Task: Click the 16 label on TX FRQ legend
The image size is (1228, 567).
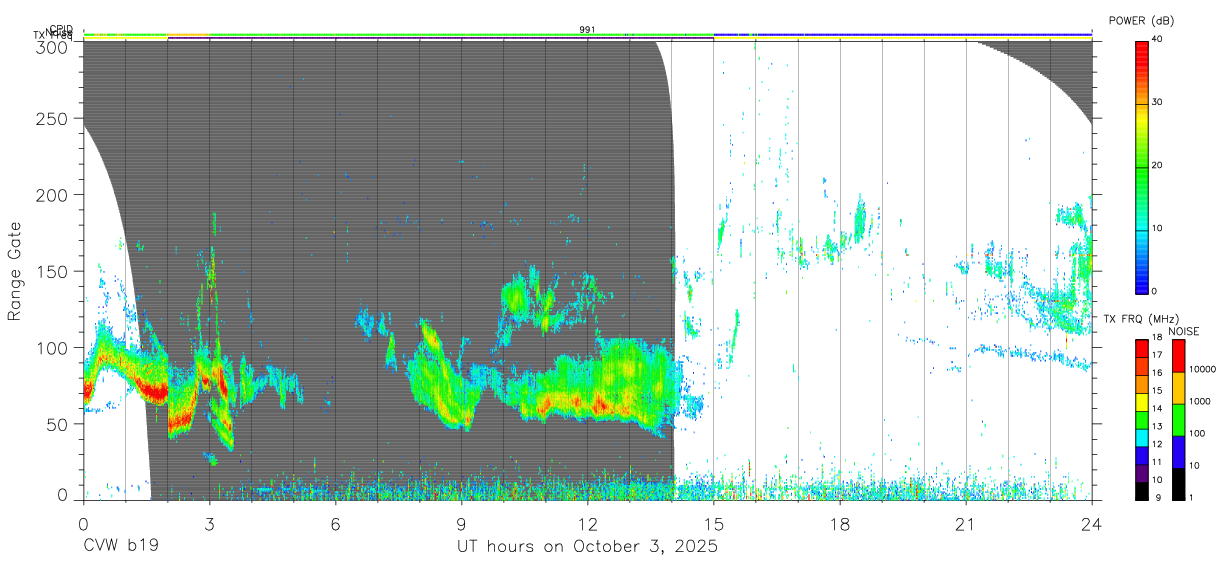Action: click(x=1157, y=373)
